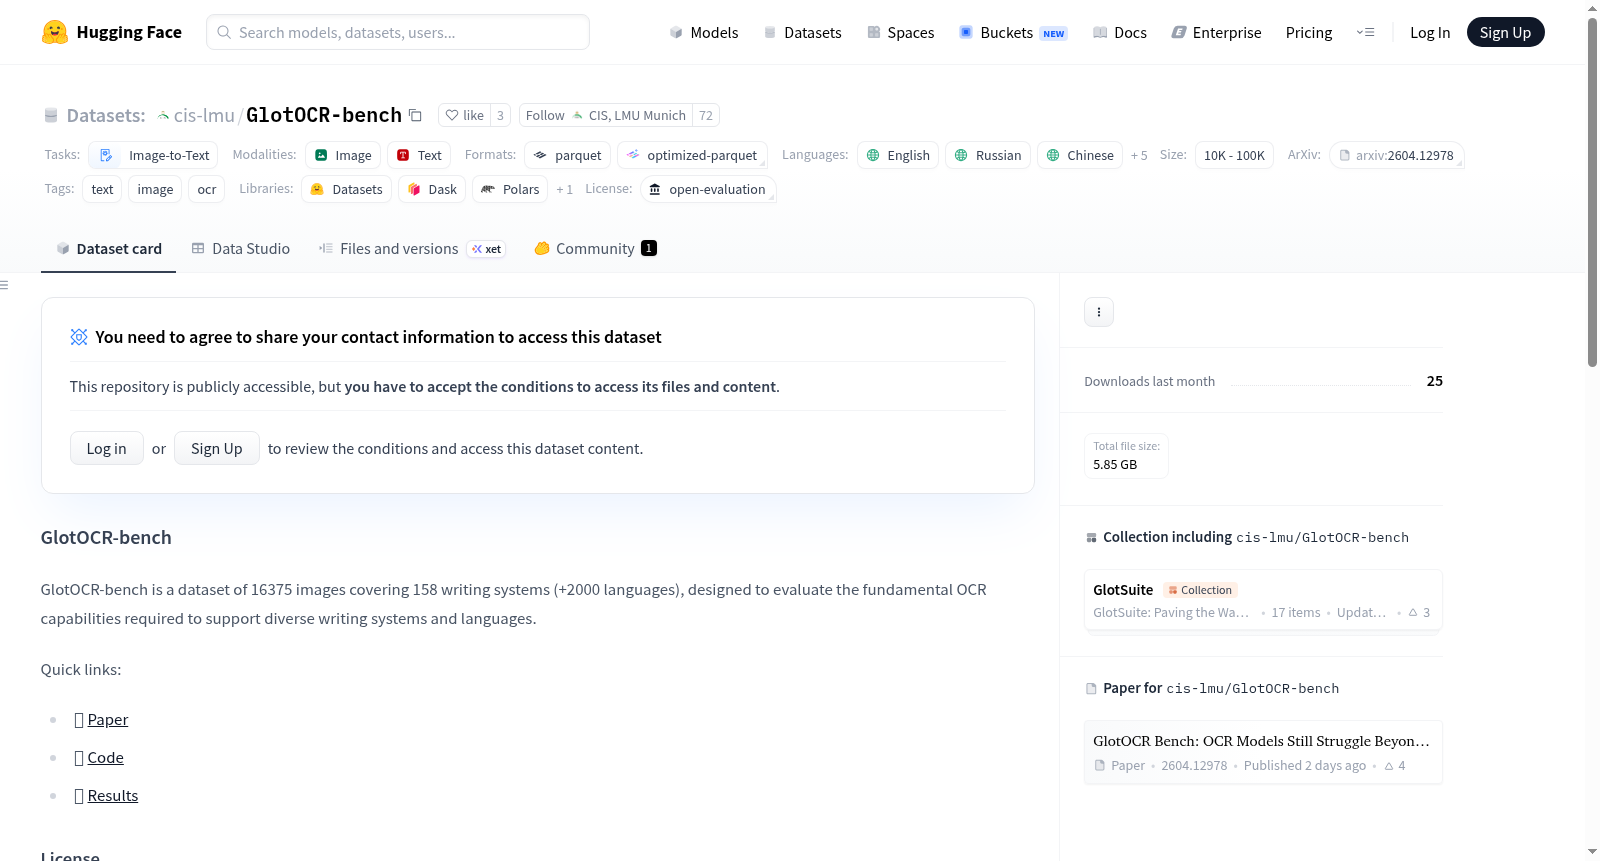The width and height of the screenshot is (1600, 861).
Task: Click the ocr tag
Action: pyautogui.click(x=207, y=189)
